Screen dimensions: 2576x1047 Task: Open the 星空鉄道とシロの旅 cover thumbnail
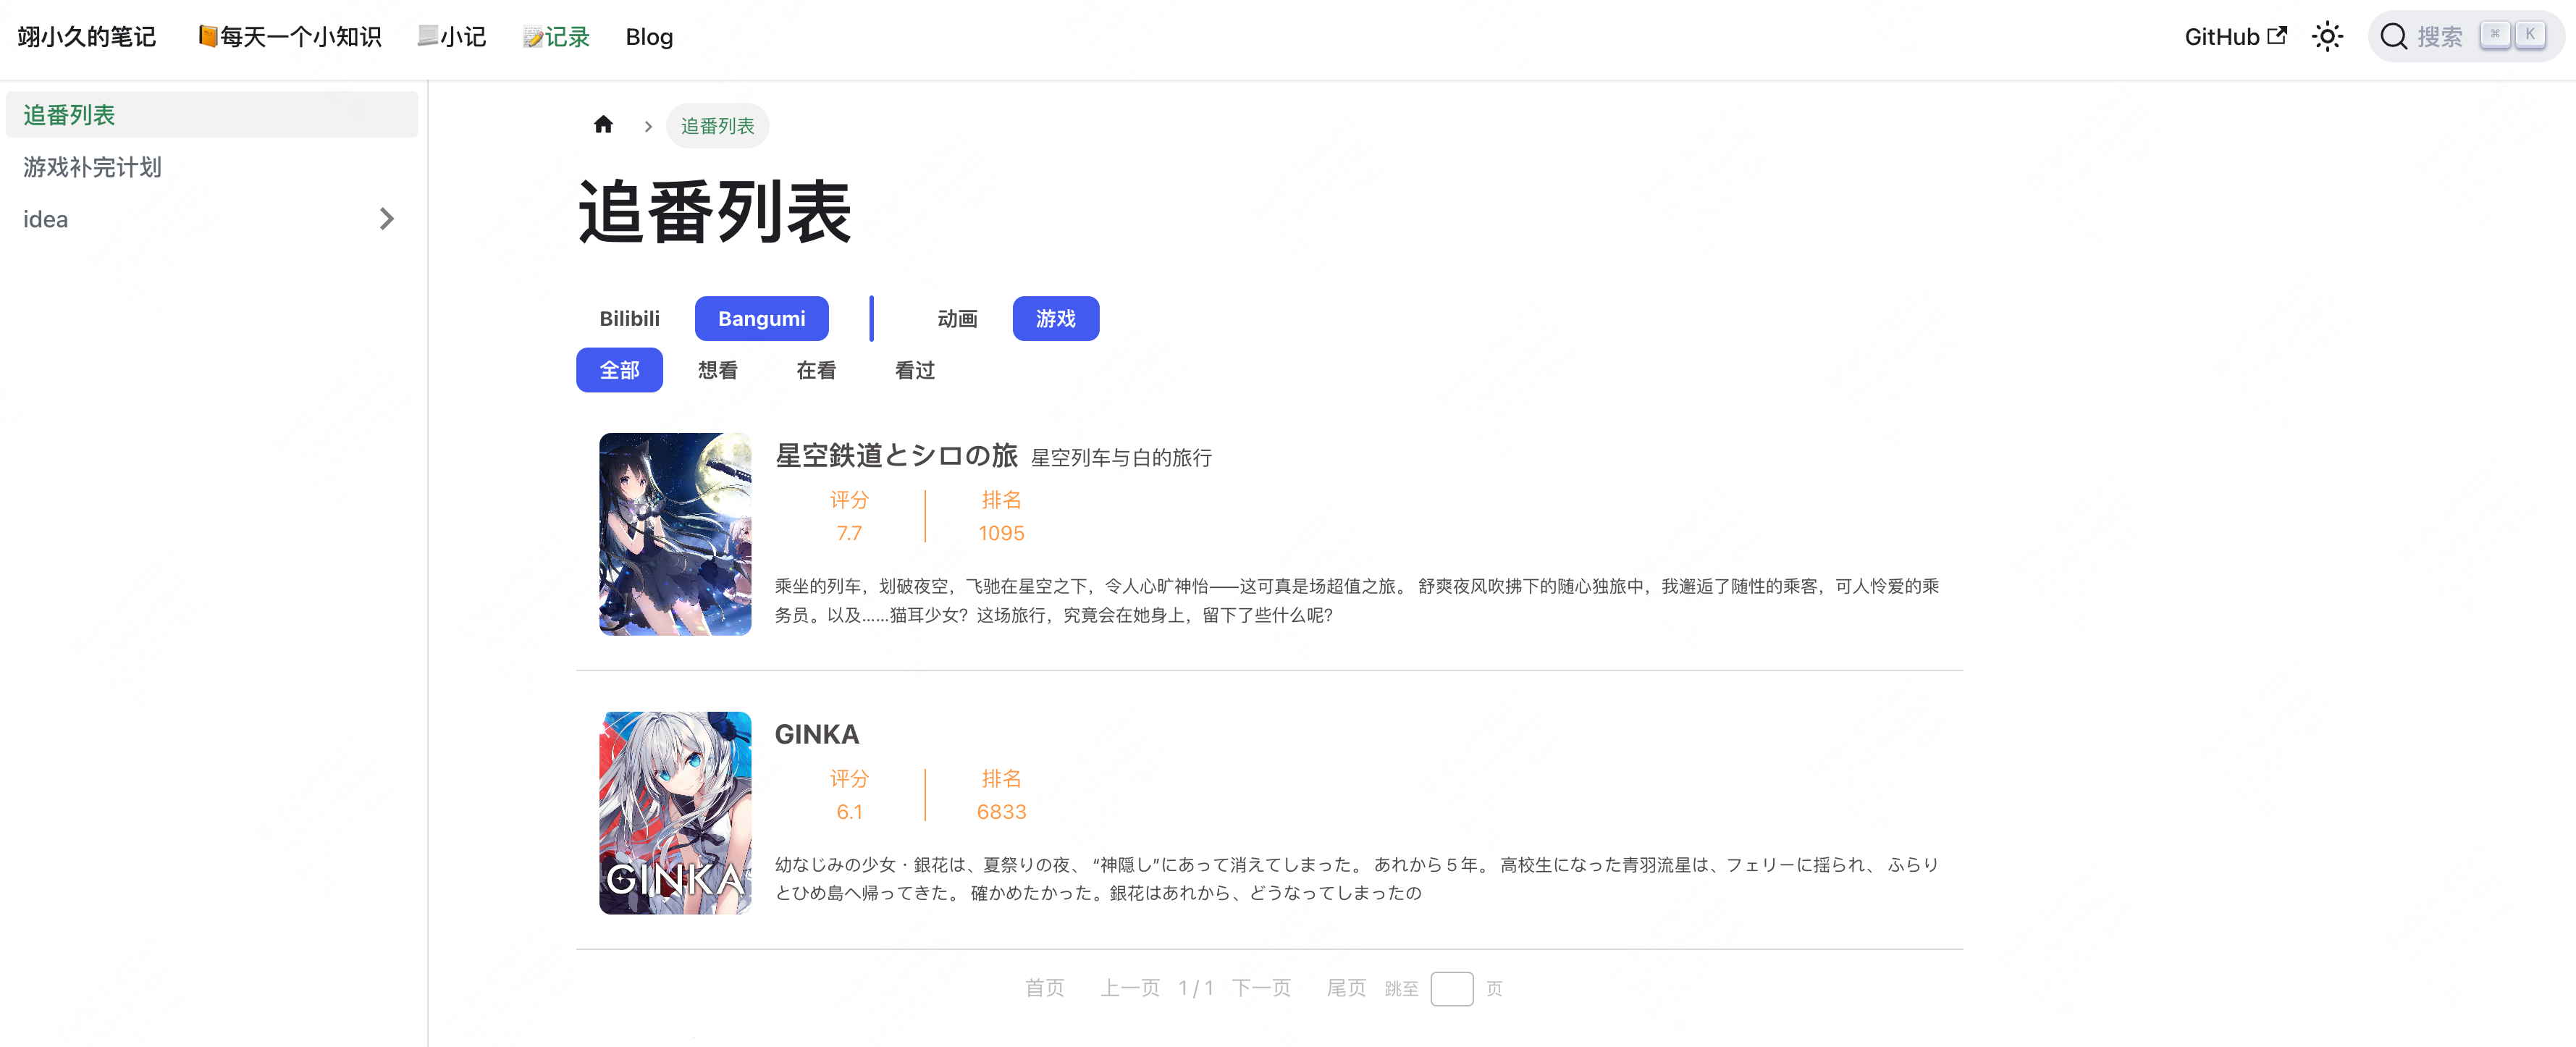click(x=675, y=534)
